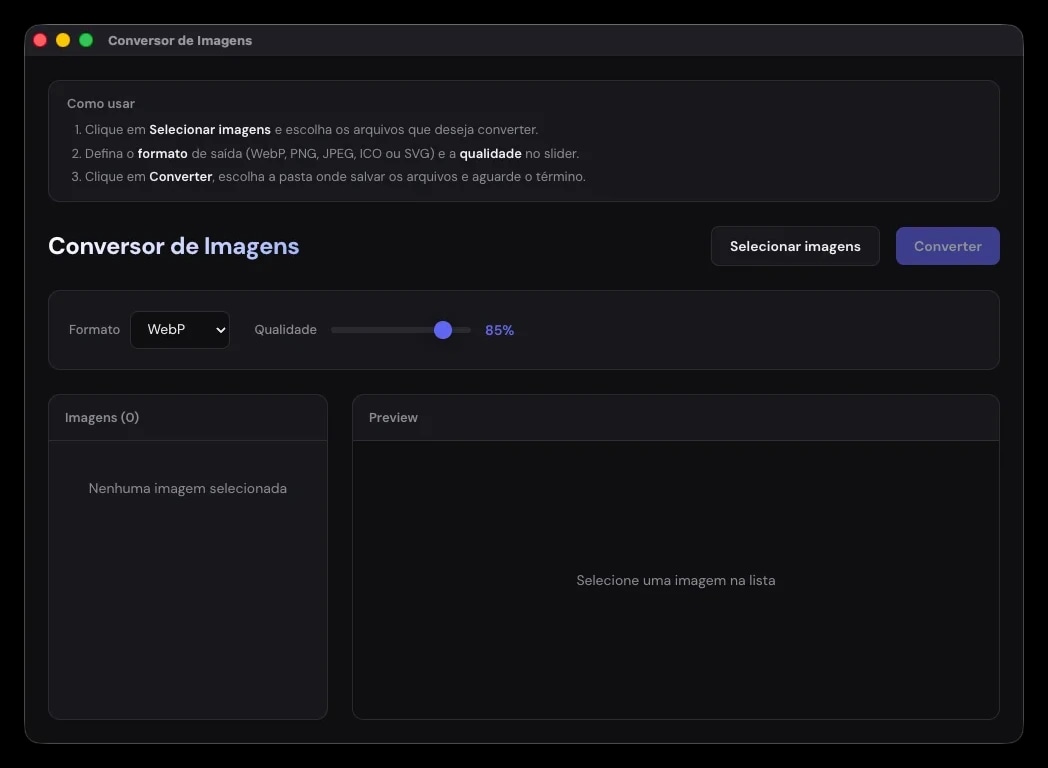Click the 'Como usar' heading
Image resolution: width=1048 pixels, height=768 pixels.
click(101, 104)
